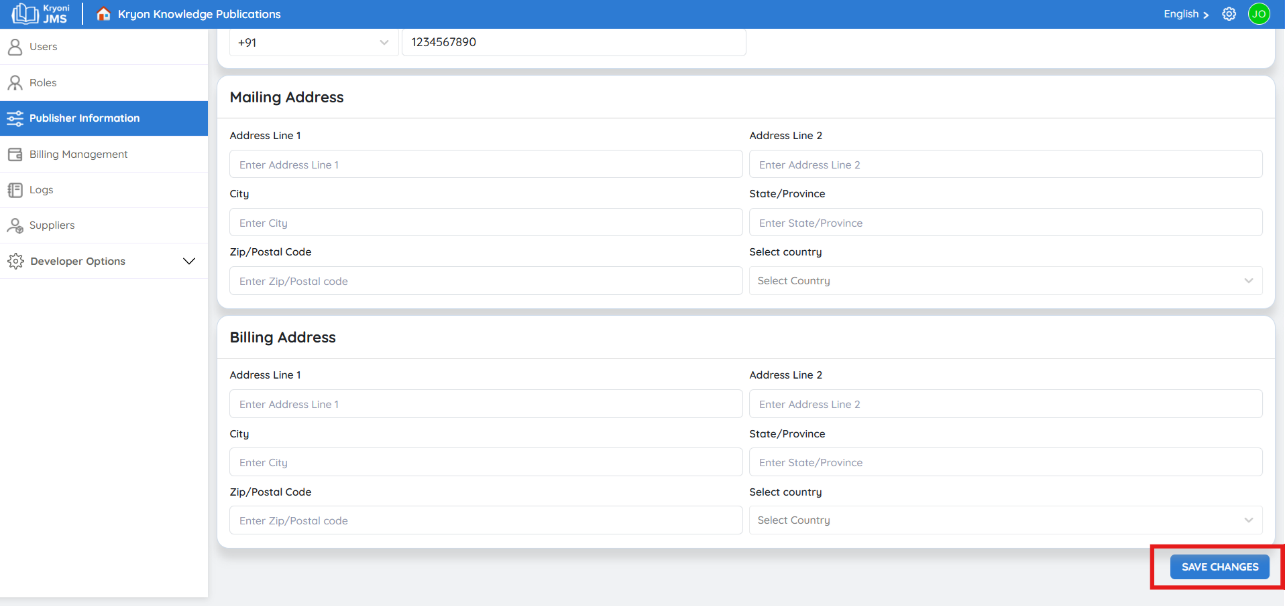Click Kryon Knowledge Publications title link
Screen dimensions: 1285x606
click(x=199, y=14)
